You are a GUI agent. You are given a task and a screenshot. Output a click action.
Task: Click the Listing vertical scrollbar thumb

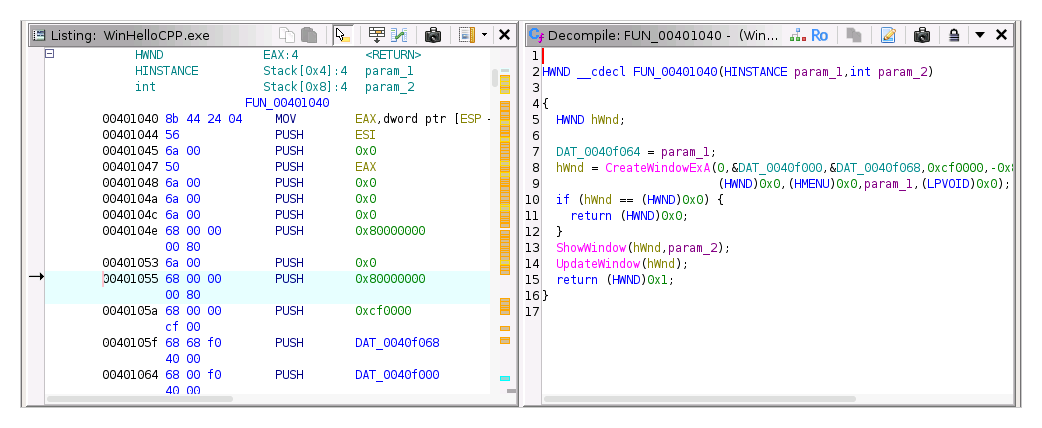[494, 78]
